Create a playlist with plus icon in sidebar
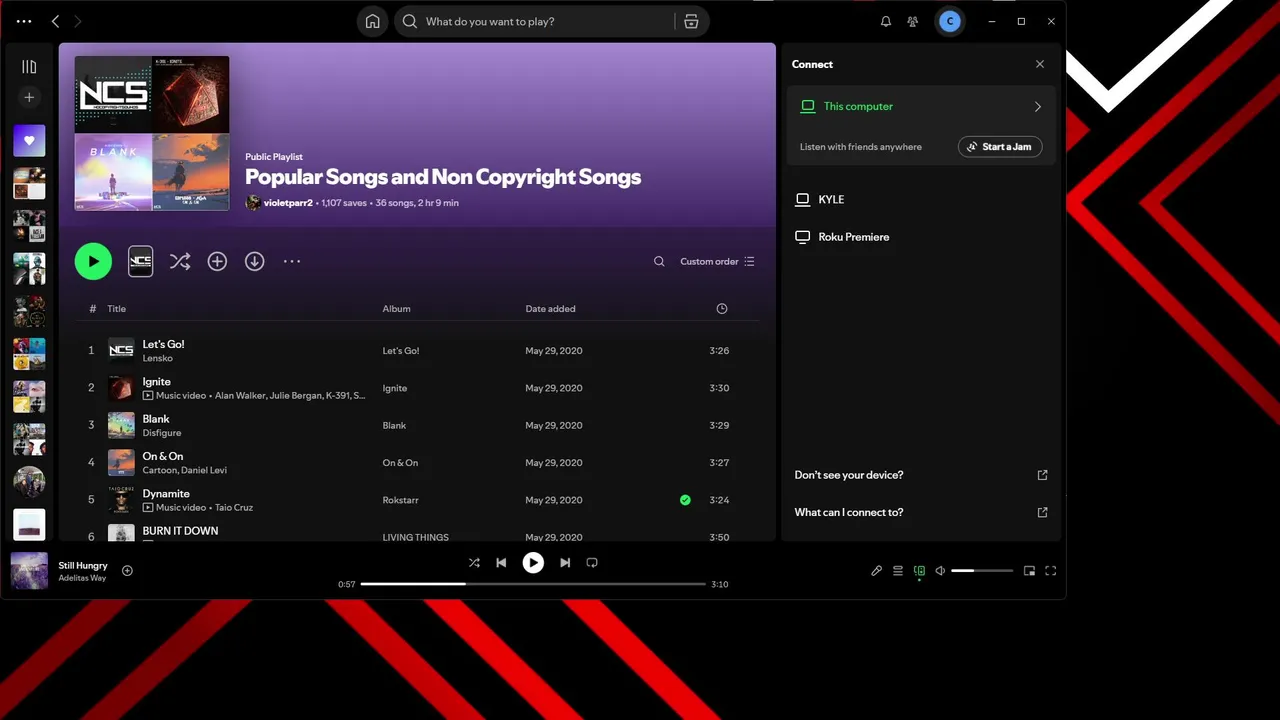 tap(29, 97)
